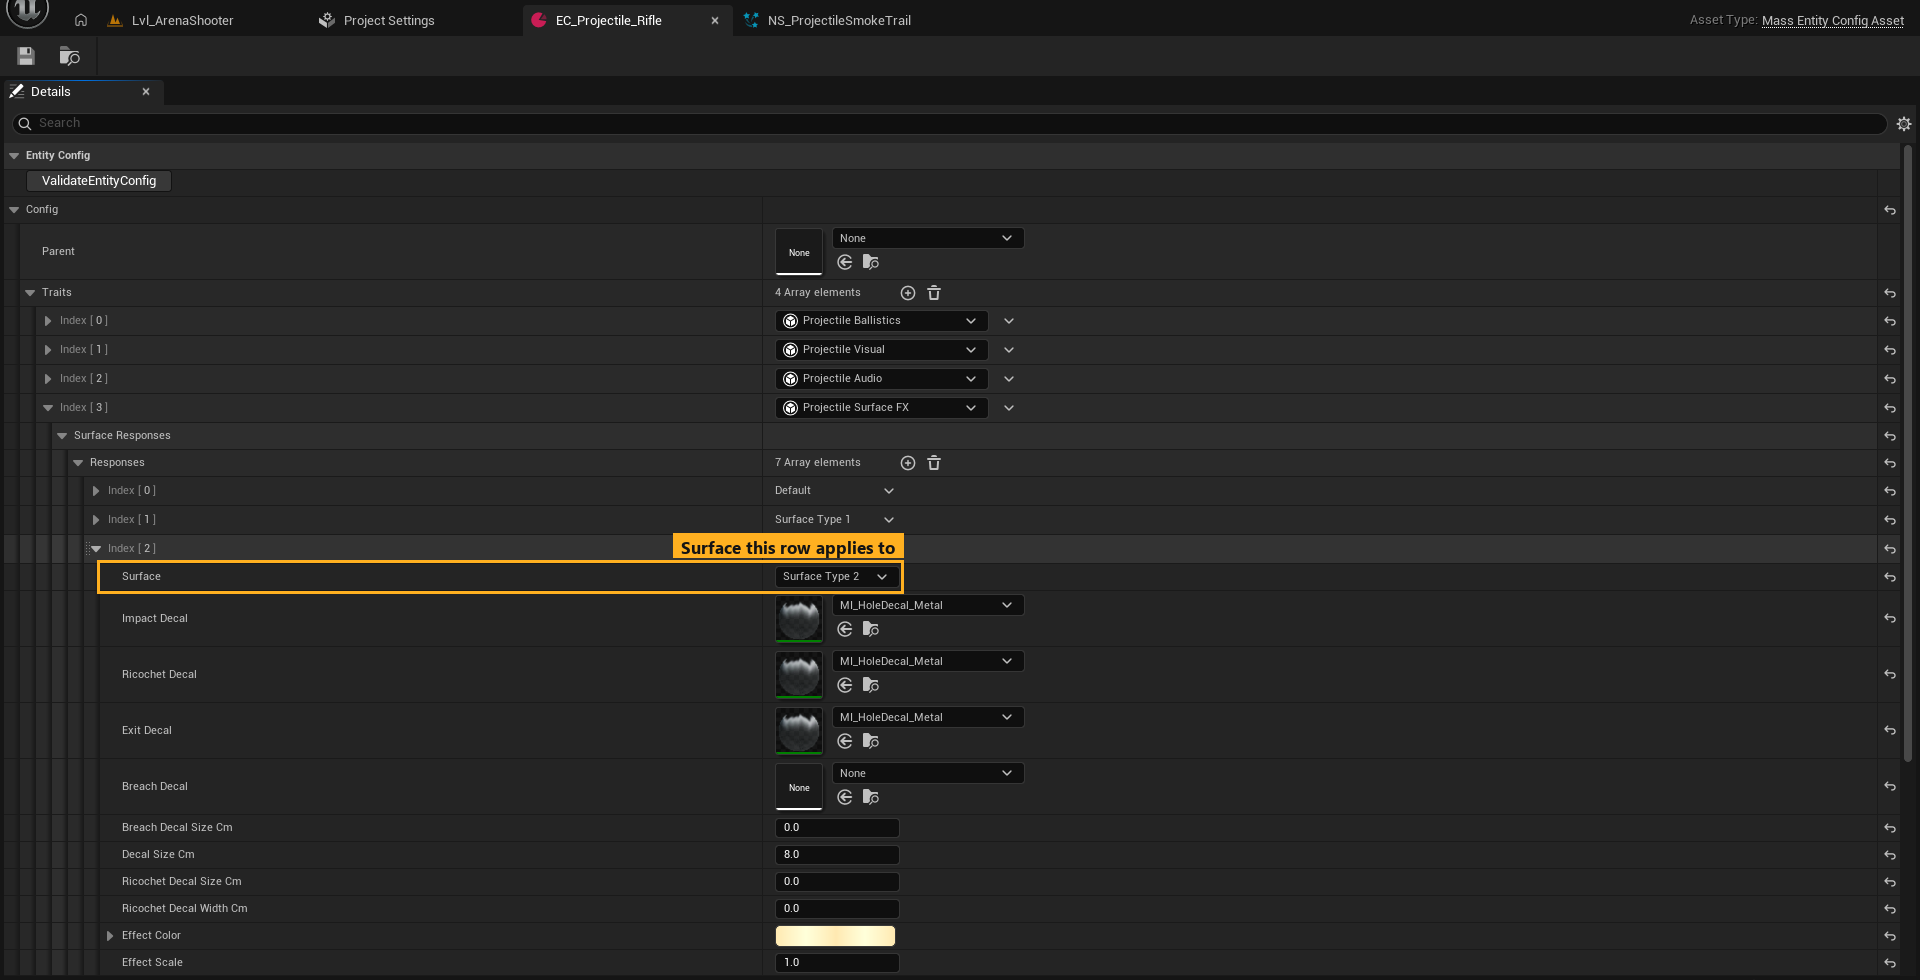Click the Decal Size Cm value field
The height and width of the screenshot is (980, 1920).
click(837, 855)
